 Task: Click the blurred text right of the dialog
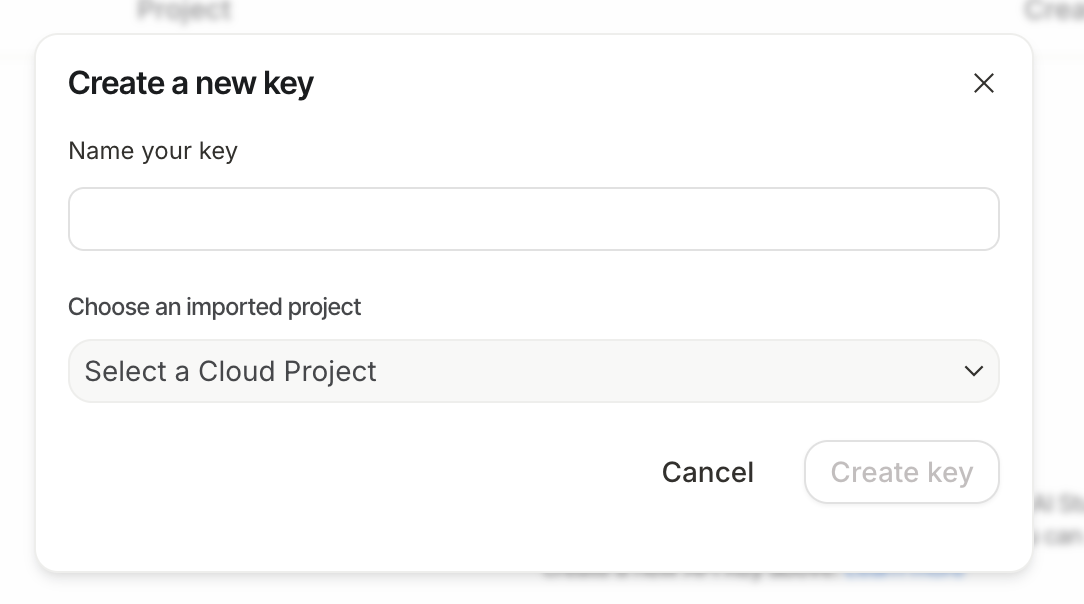[1058, 520]
